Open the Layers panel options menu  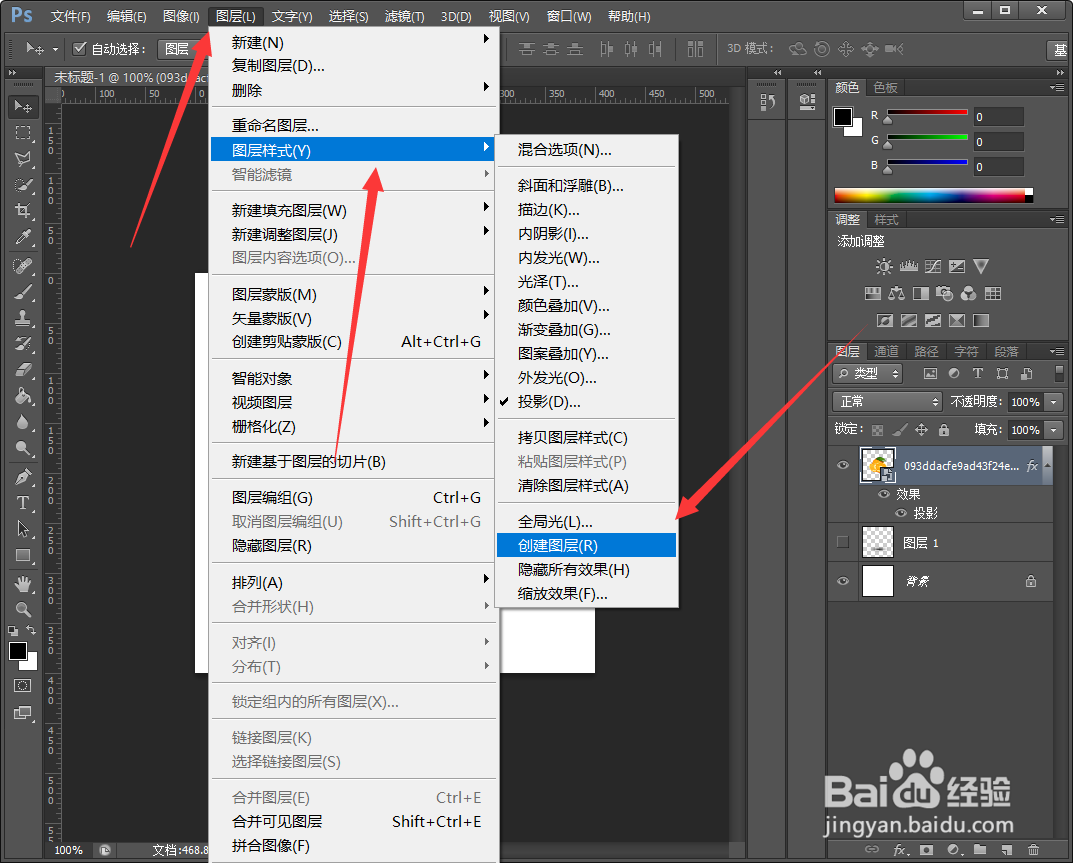[1057, 351]
